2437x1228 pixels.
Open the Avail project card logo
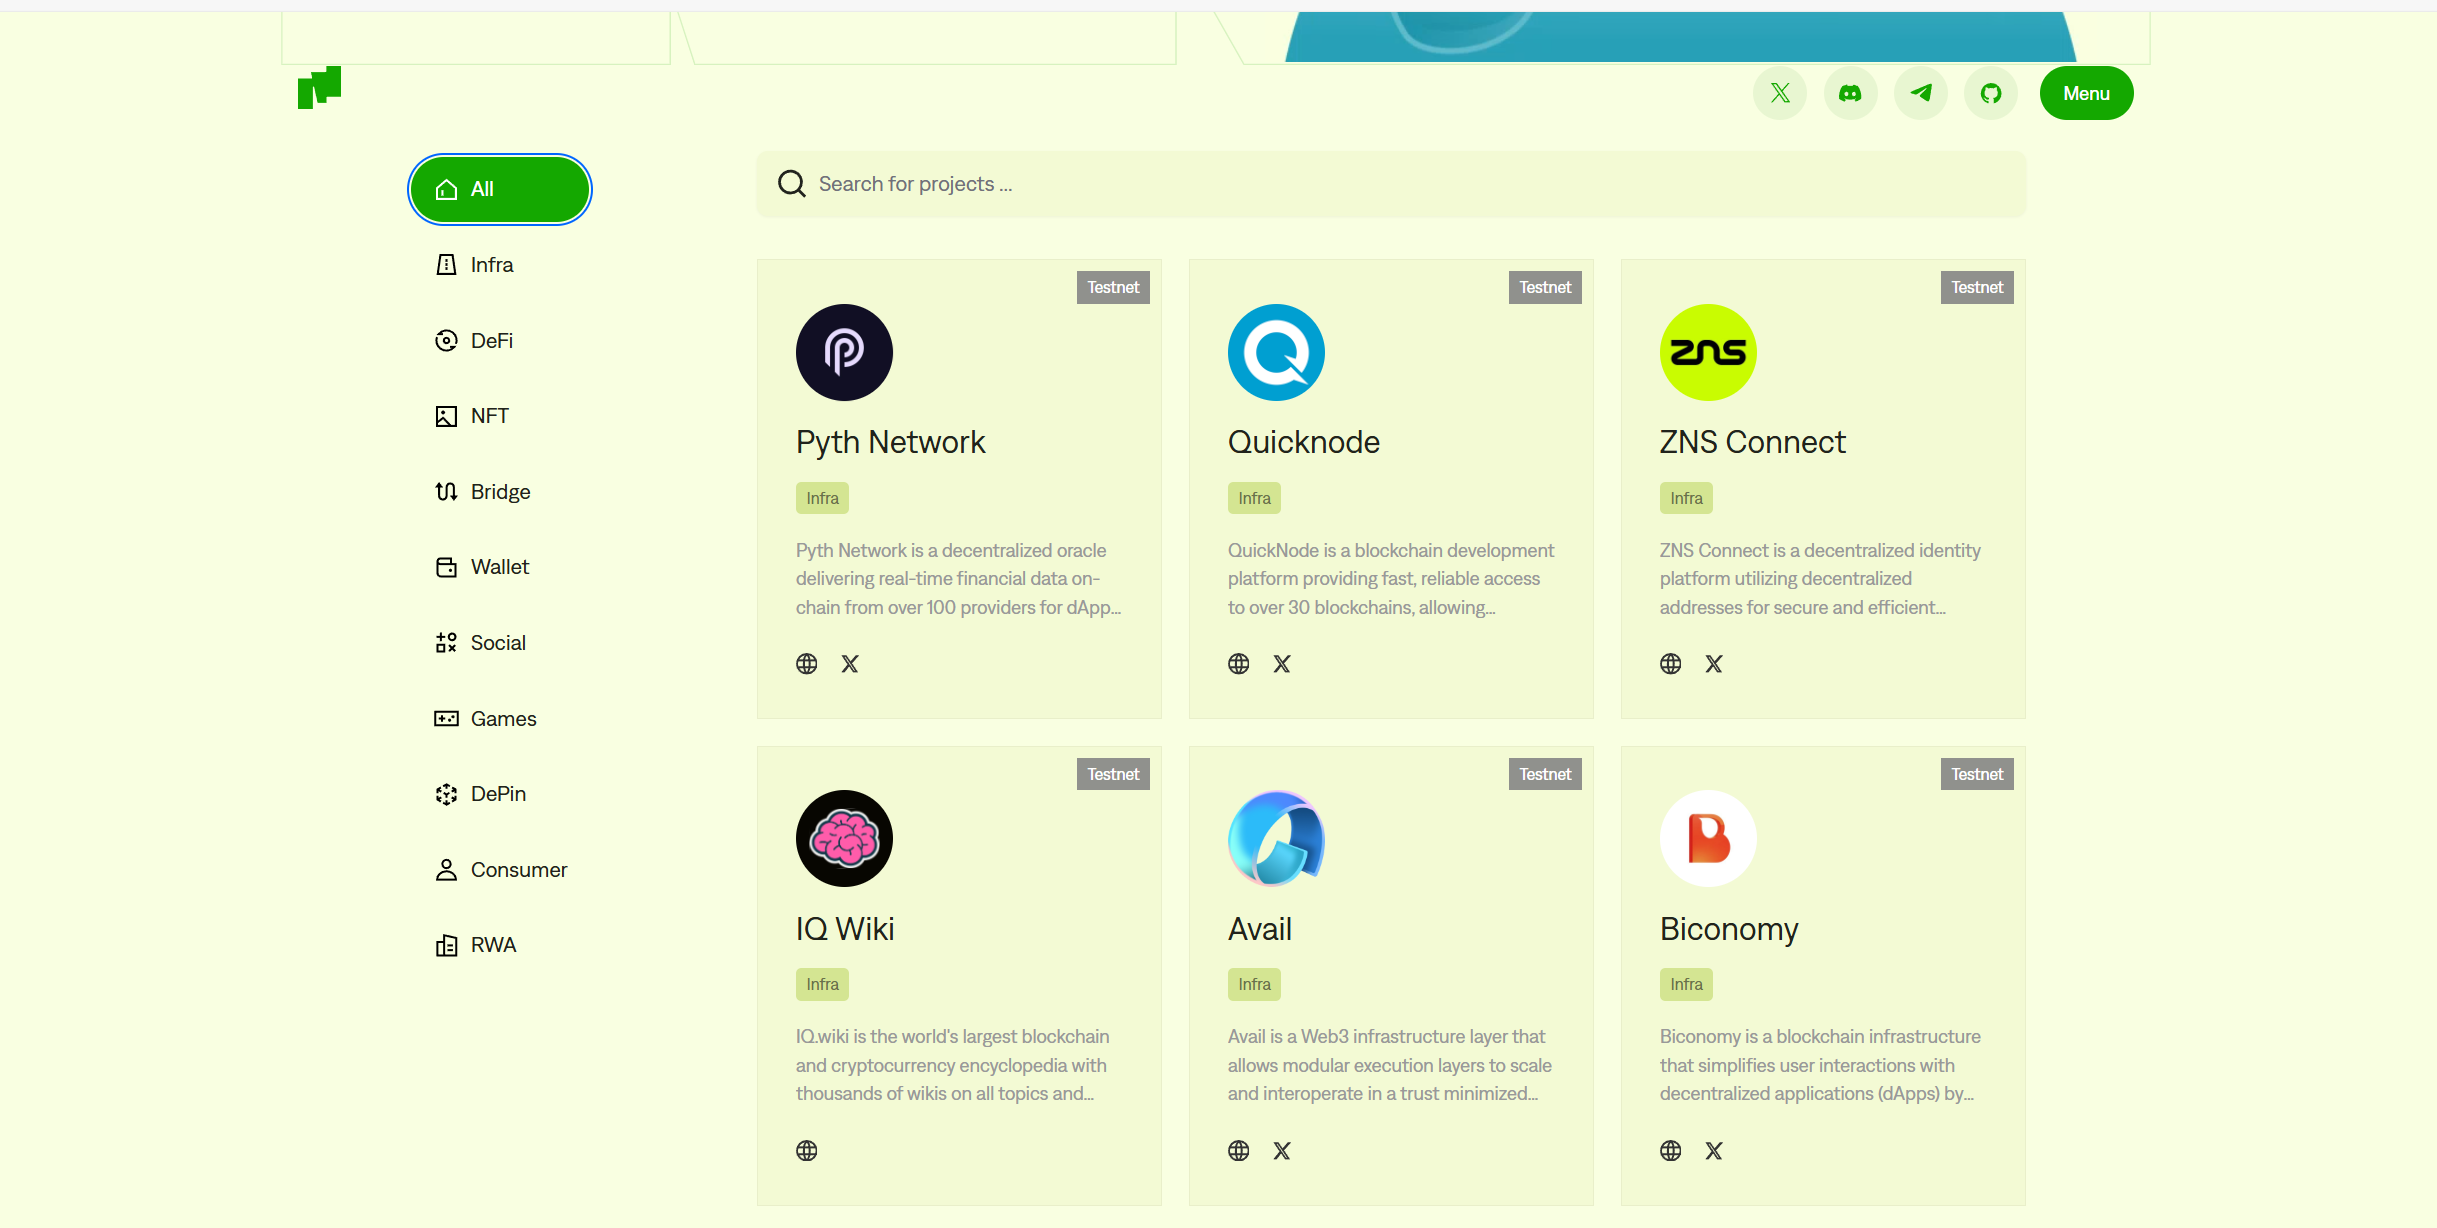pos(1276,839)
